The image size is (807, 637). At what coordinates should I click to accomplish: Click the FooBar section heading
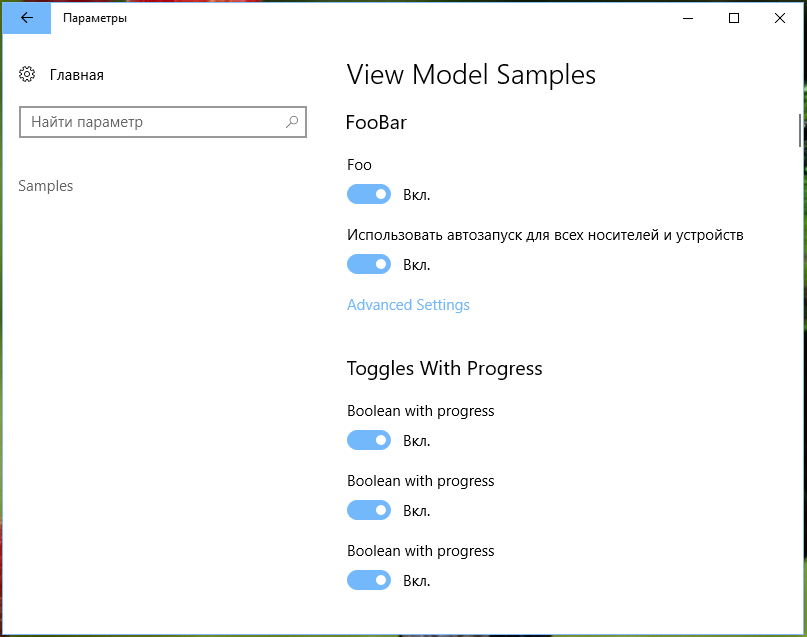click(376, 122)
